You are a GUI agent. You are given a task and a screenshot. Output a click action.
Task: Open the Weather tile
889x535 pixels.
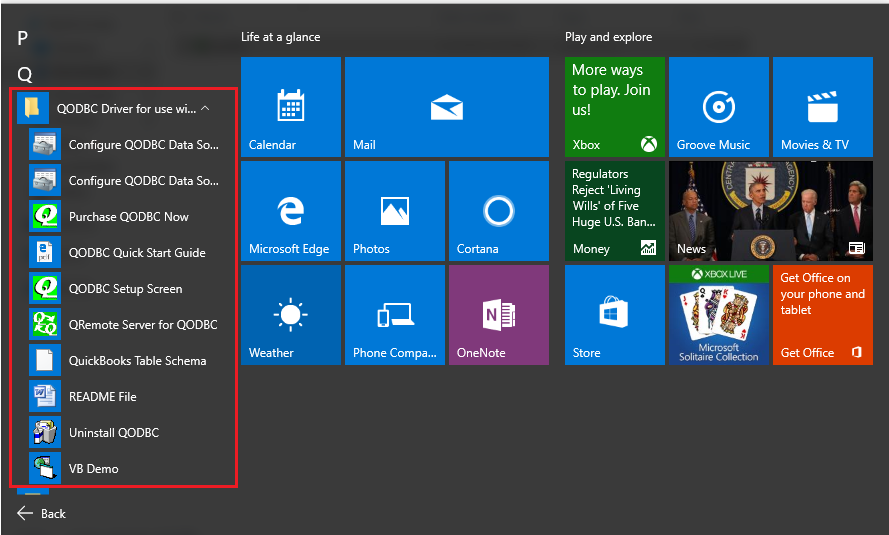coord(291,315)
